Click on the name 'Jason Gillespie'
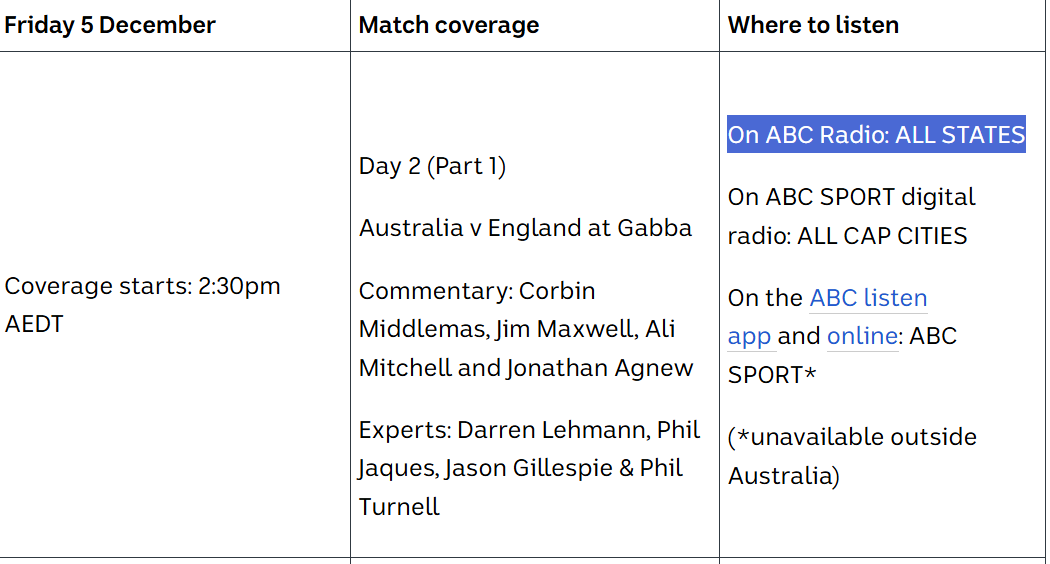This screenshot has height=564, width=1050. (x=529, y=468)
